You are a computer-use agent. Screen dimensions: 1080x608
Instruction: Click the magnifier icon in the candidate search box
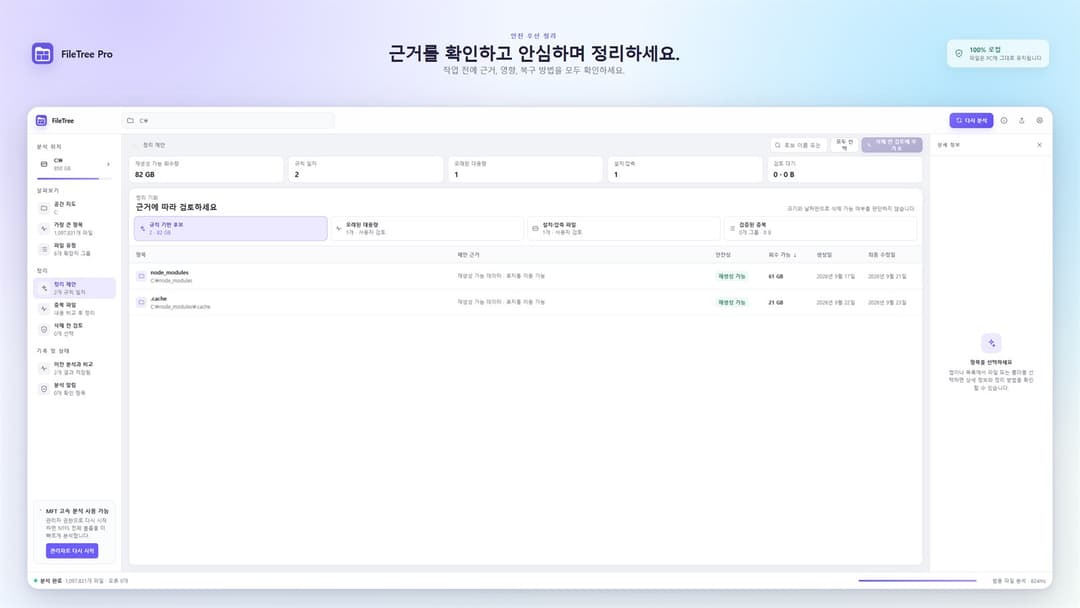pos(778,145)
